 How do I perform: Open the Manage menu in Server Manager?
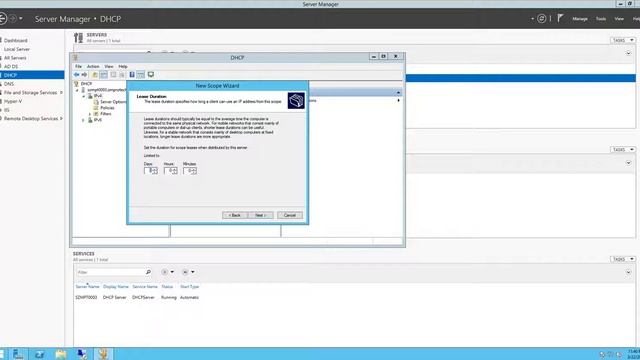[x=580, y=19]
